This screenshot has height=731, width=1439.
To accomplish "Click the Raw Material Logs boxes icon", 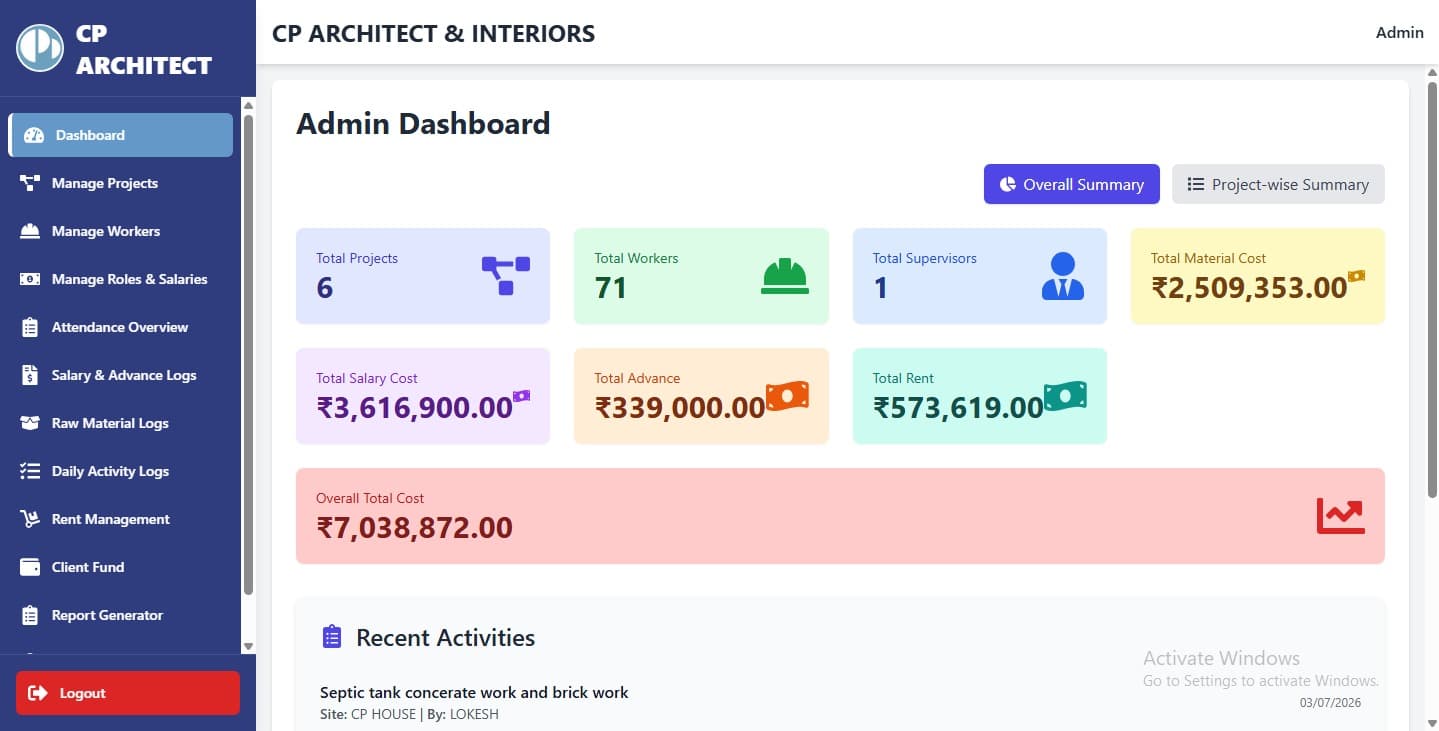I will pyautogui.click(x=30, y=423).
